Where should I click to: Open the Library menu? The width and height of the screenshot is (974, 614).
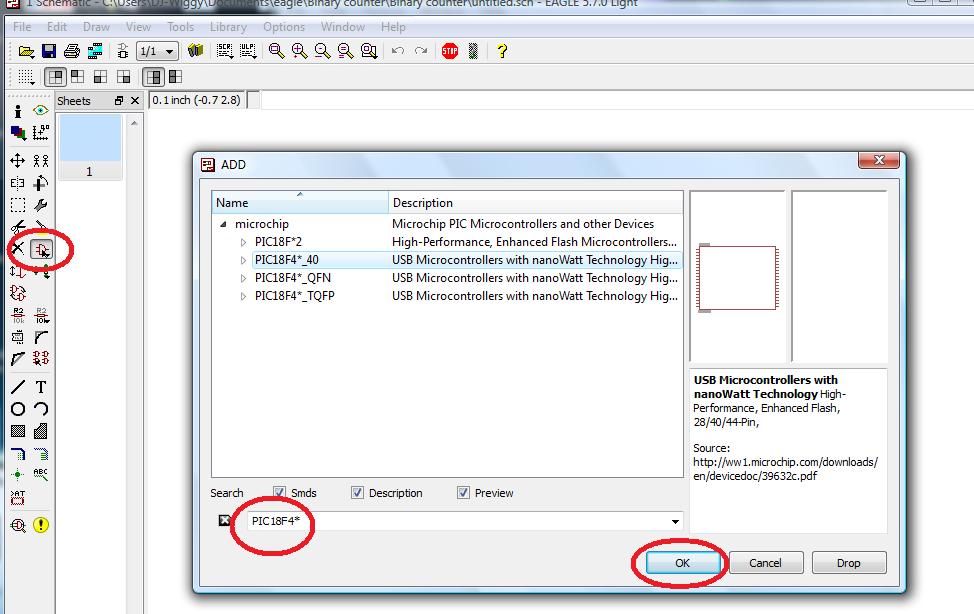228,27
